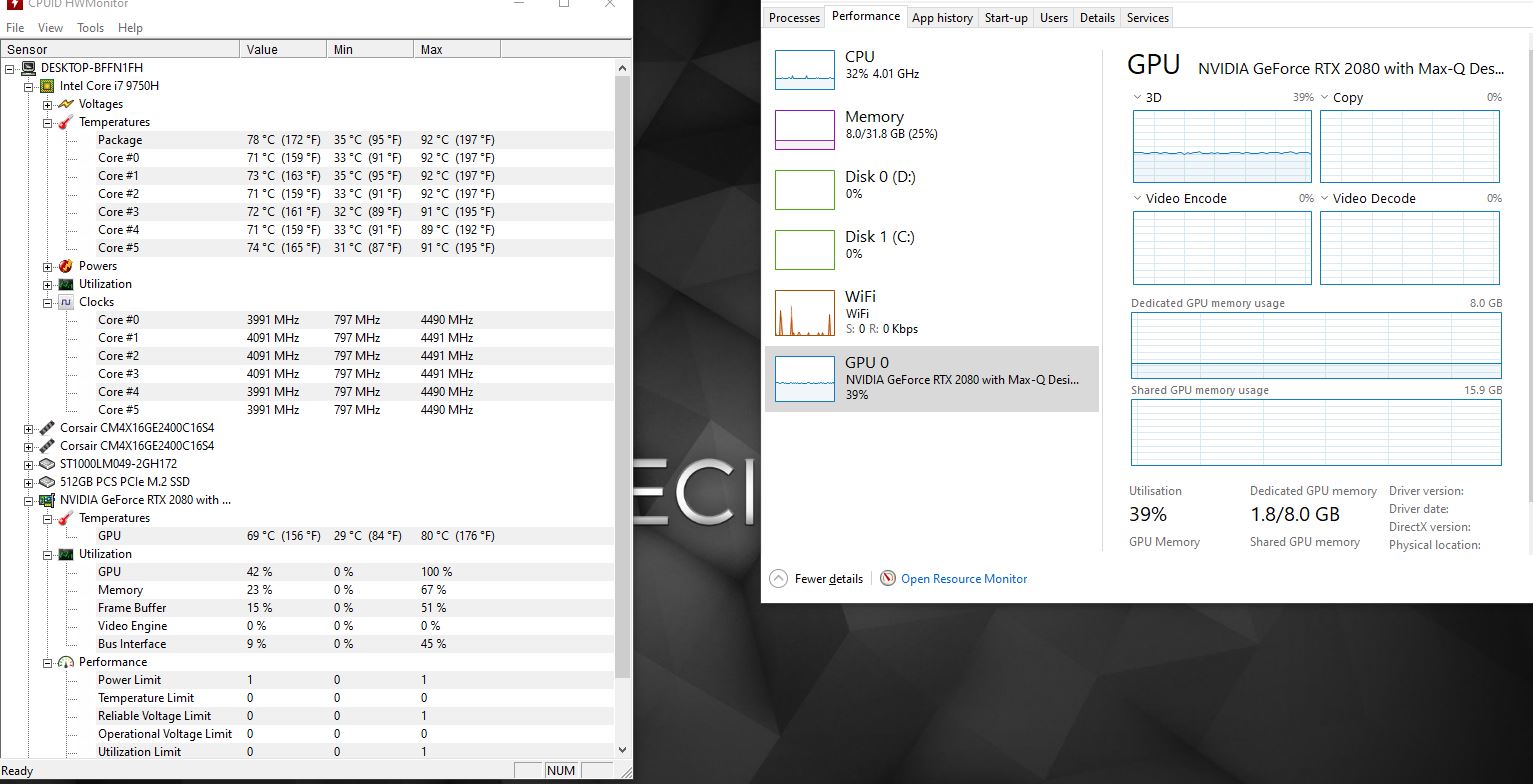Click the Sensor column header

pos(120,49)
